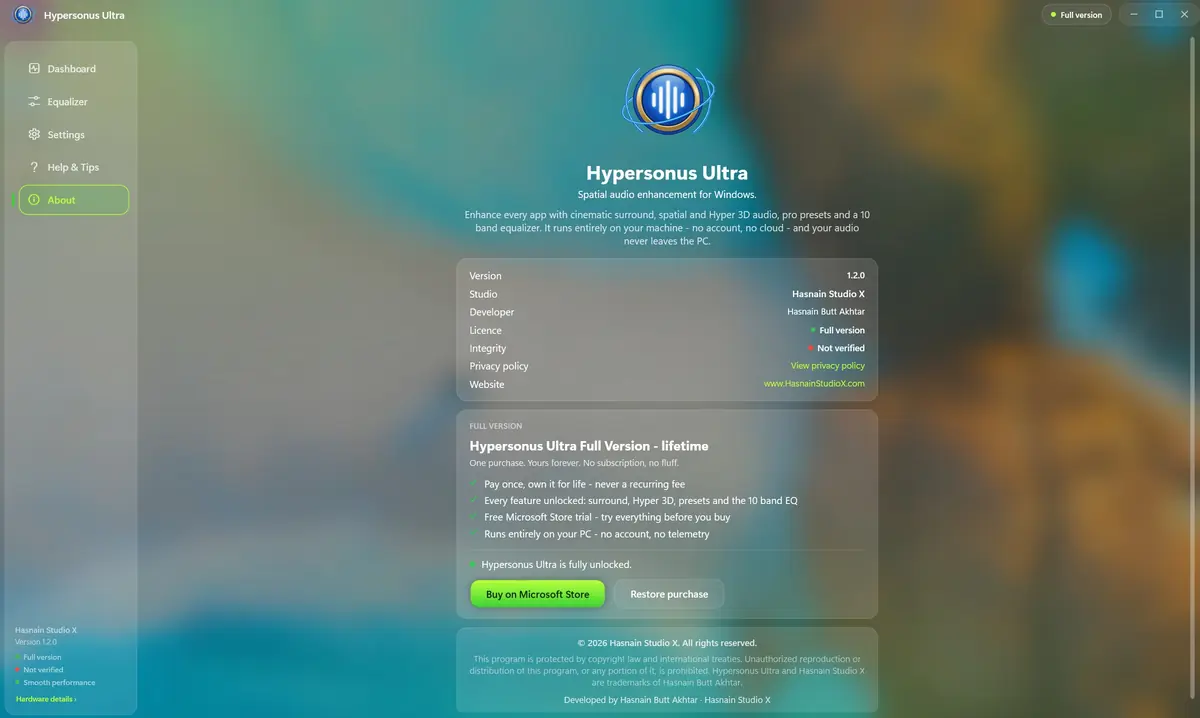
Task: Click the Hypersonus Ultra title bar logo
Action: click(x=23, y=15)
